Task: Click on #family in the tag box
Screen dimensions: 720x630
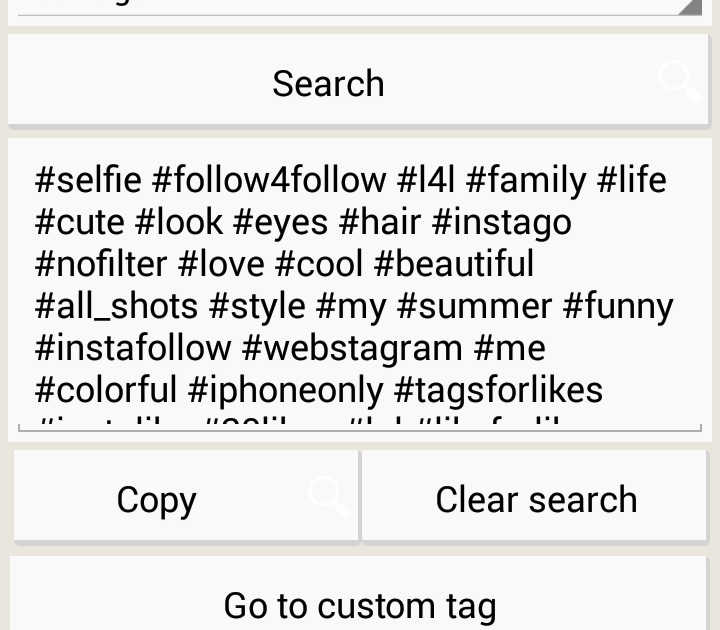Action: pos(526,180)
